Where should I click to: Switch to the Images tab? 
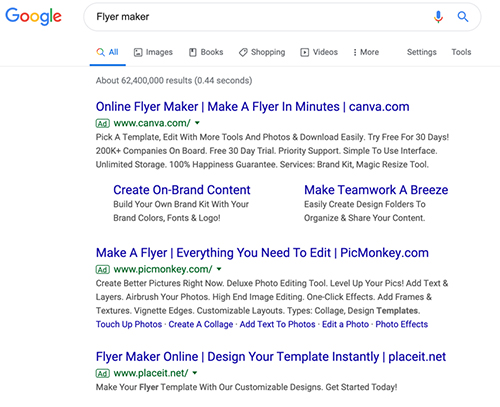pos(153,52)
